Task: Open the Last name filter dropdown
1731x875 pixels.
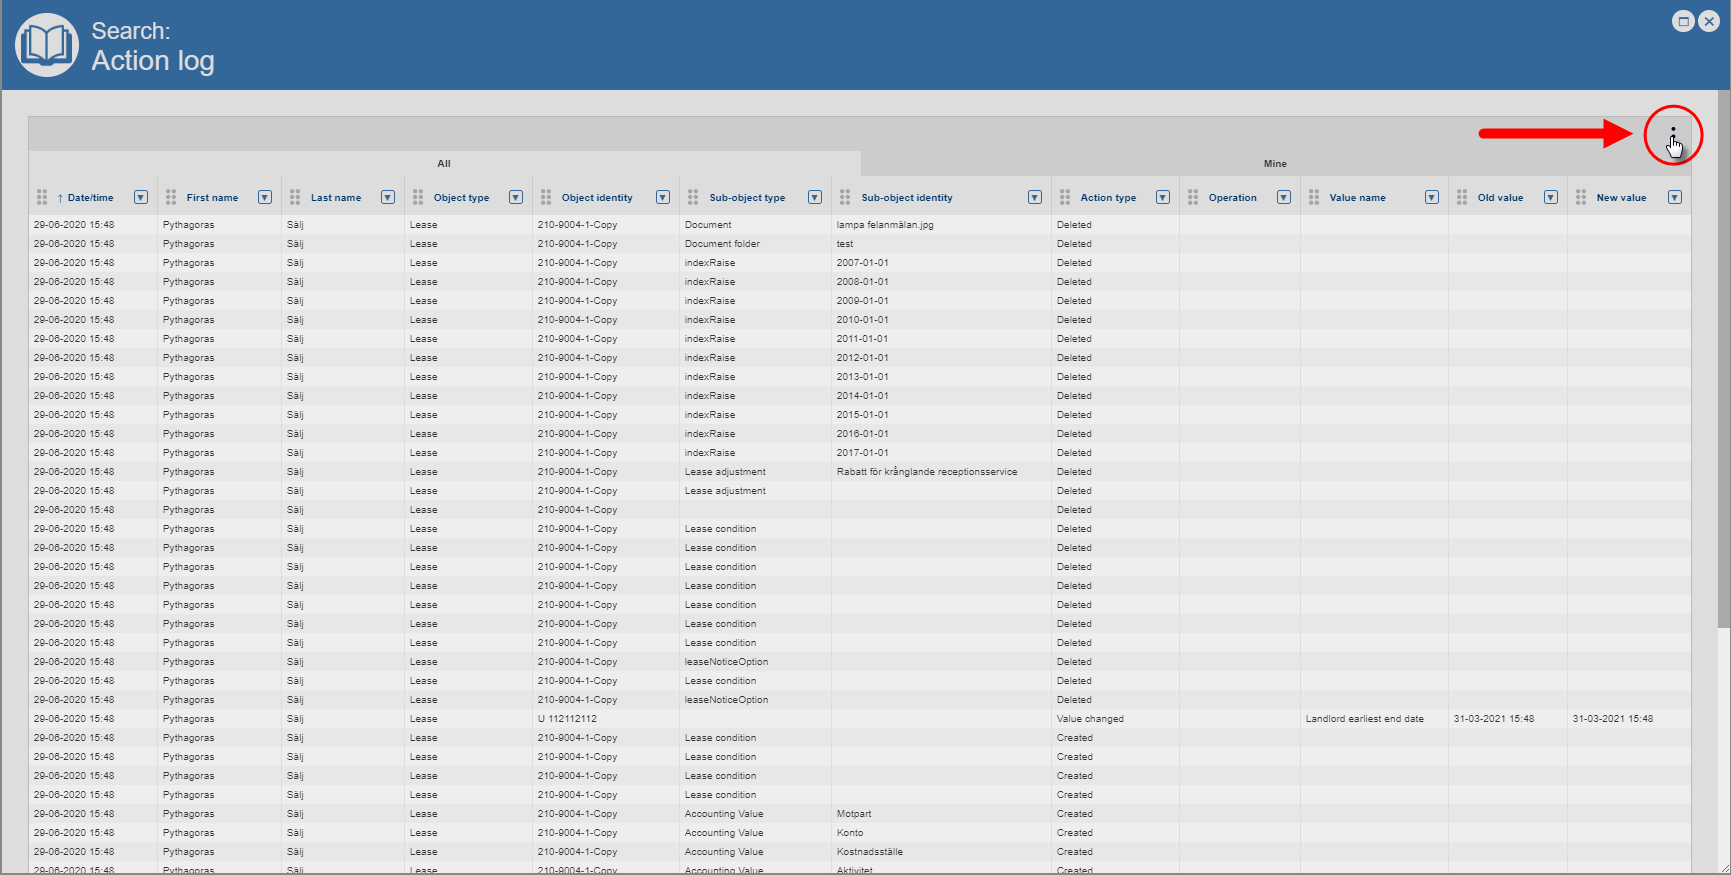Action: coord(388,197)
